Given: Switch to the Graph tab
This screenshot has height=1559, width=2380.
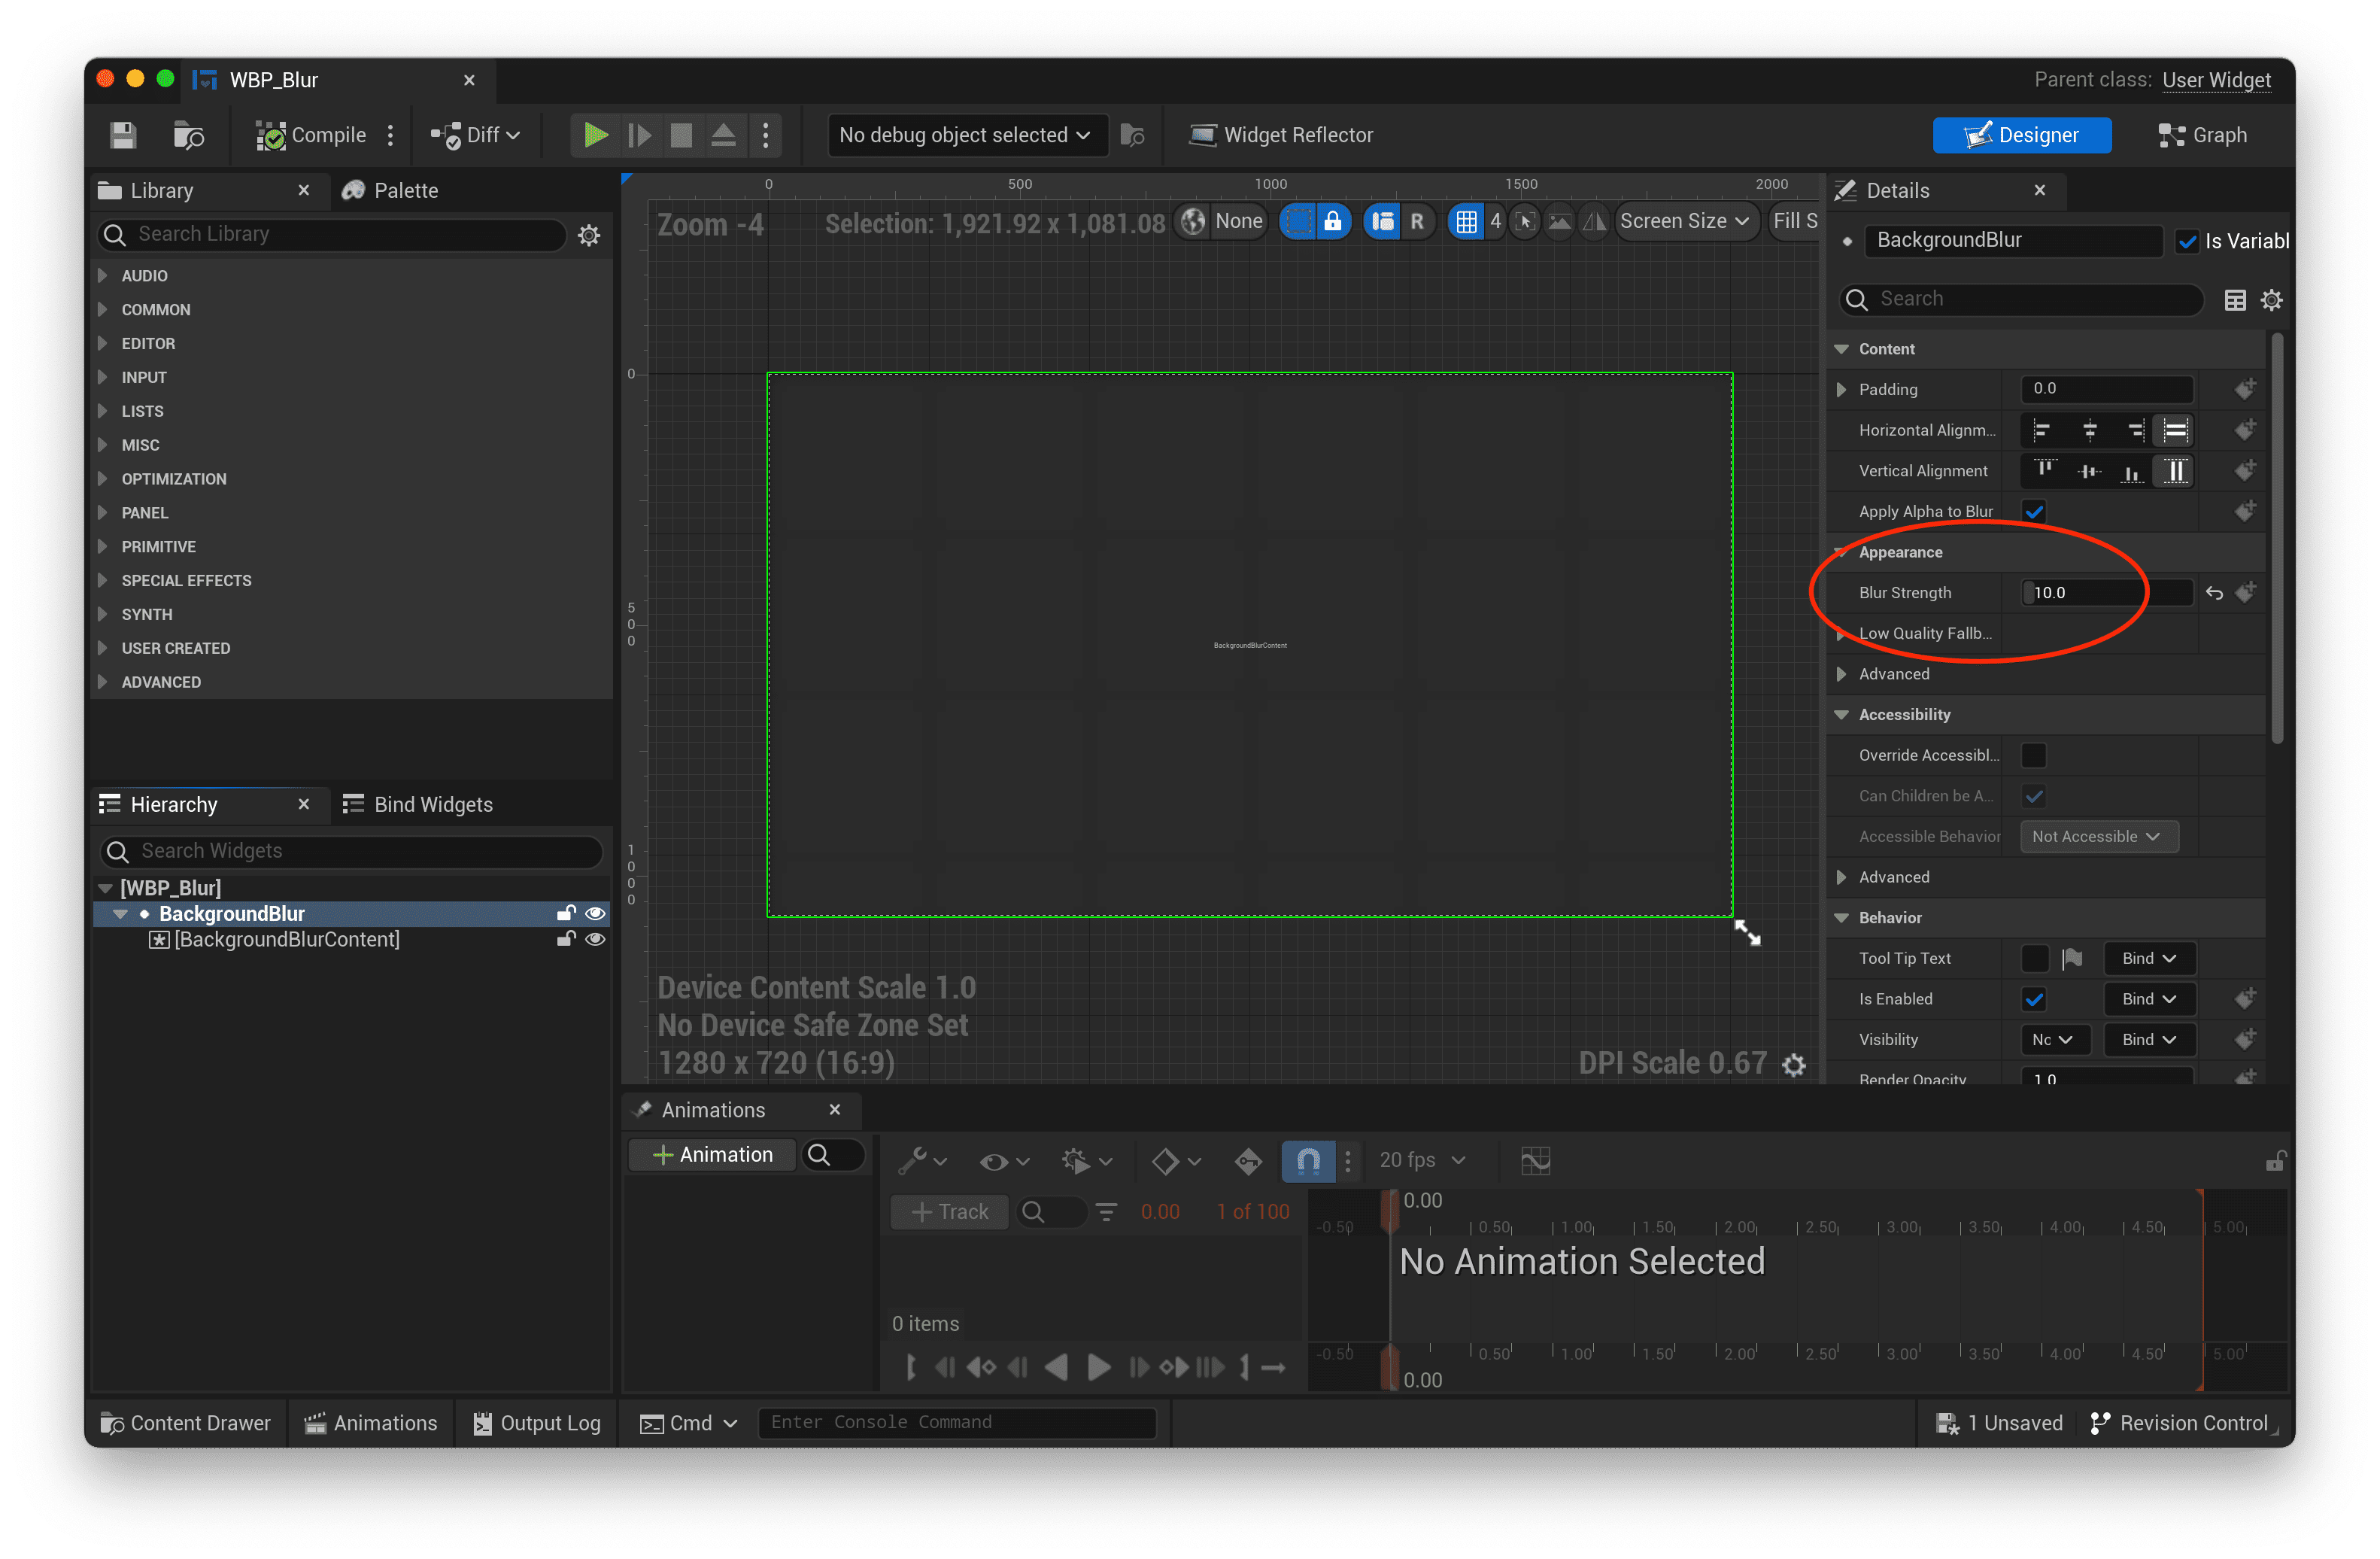Looking at the screenshot, I should 2203,135.
